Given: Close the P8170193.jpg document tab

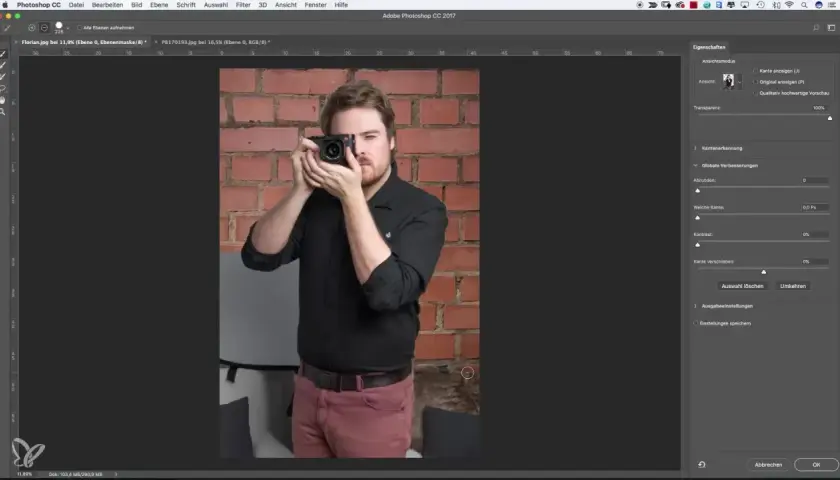Looking at the screenshot, I should 156,42.
